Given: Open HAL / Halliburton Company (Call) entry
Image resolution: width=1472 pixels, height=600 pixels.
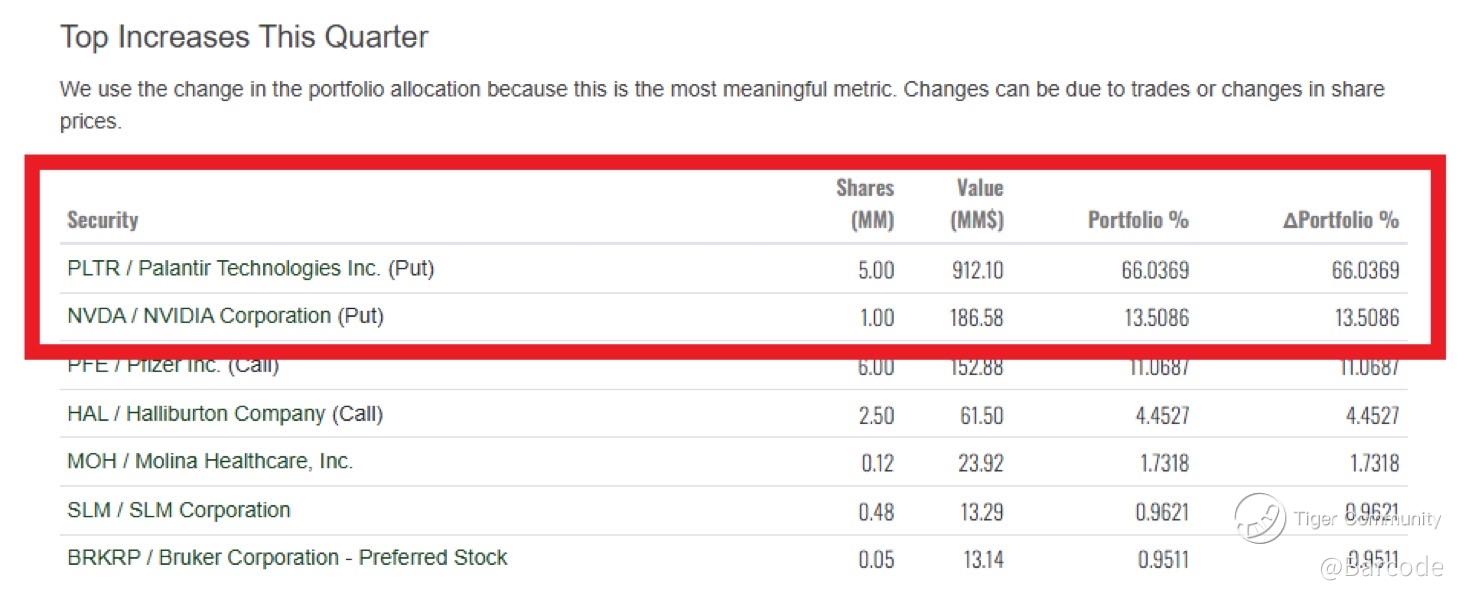Looking at the screenshot, I should 225,413.
